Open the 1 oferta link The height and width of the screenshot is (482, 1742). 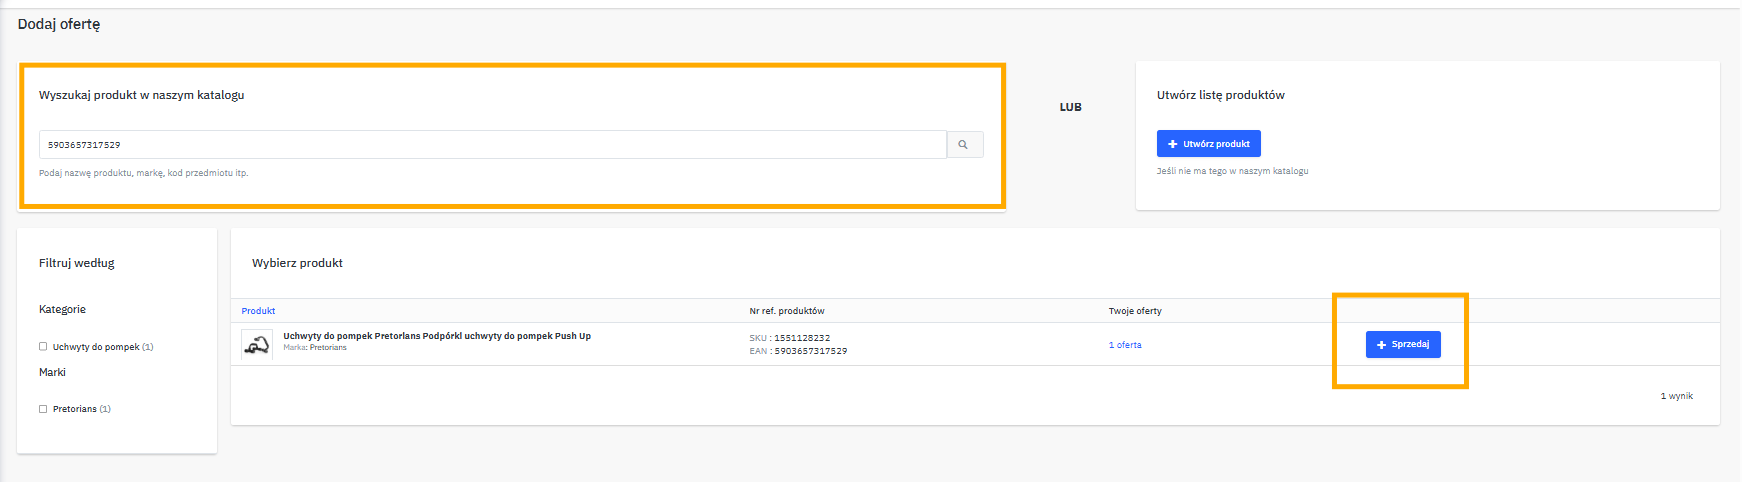point(1125,345)
